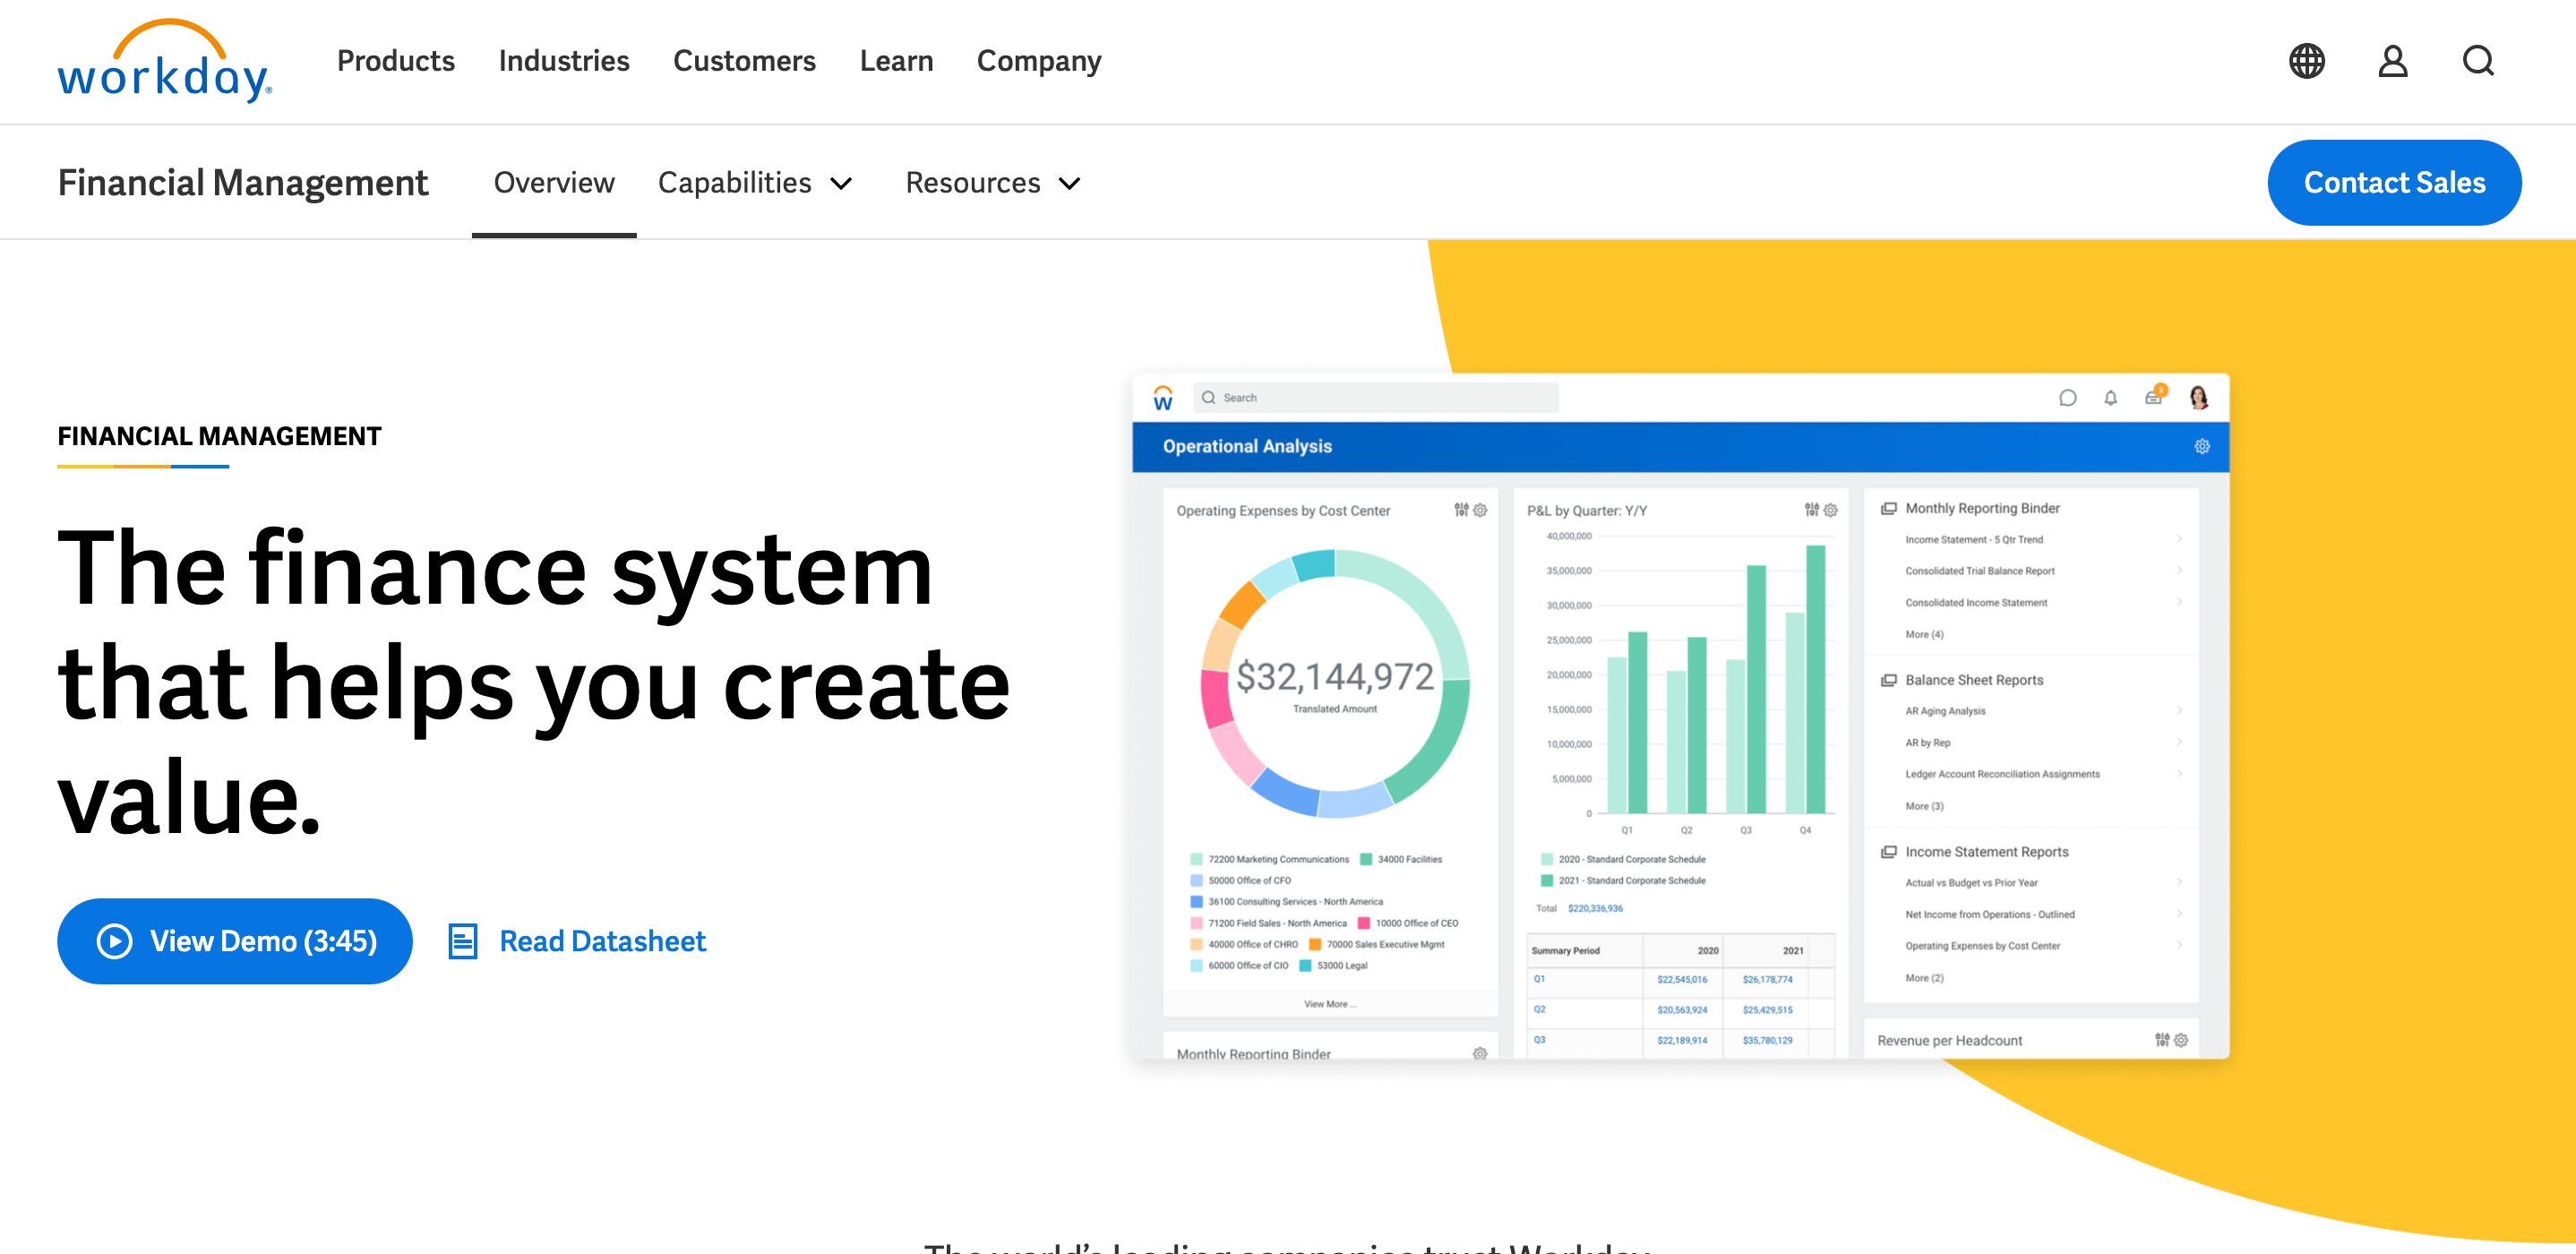Click the Financial Management section title
The image size is (2576, 1254).
click(x=242, y=183)
